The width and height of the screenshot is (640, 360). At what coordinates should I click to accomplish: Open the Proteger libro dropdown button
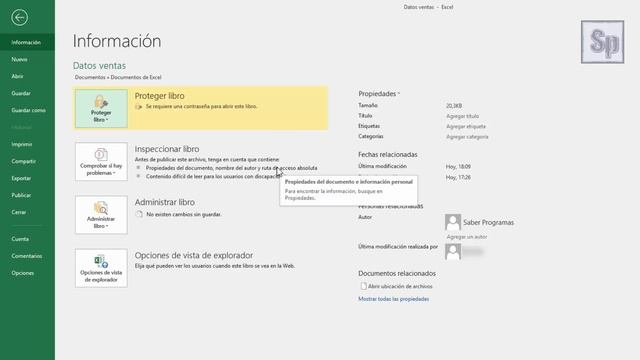(x=101, y=109)
